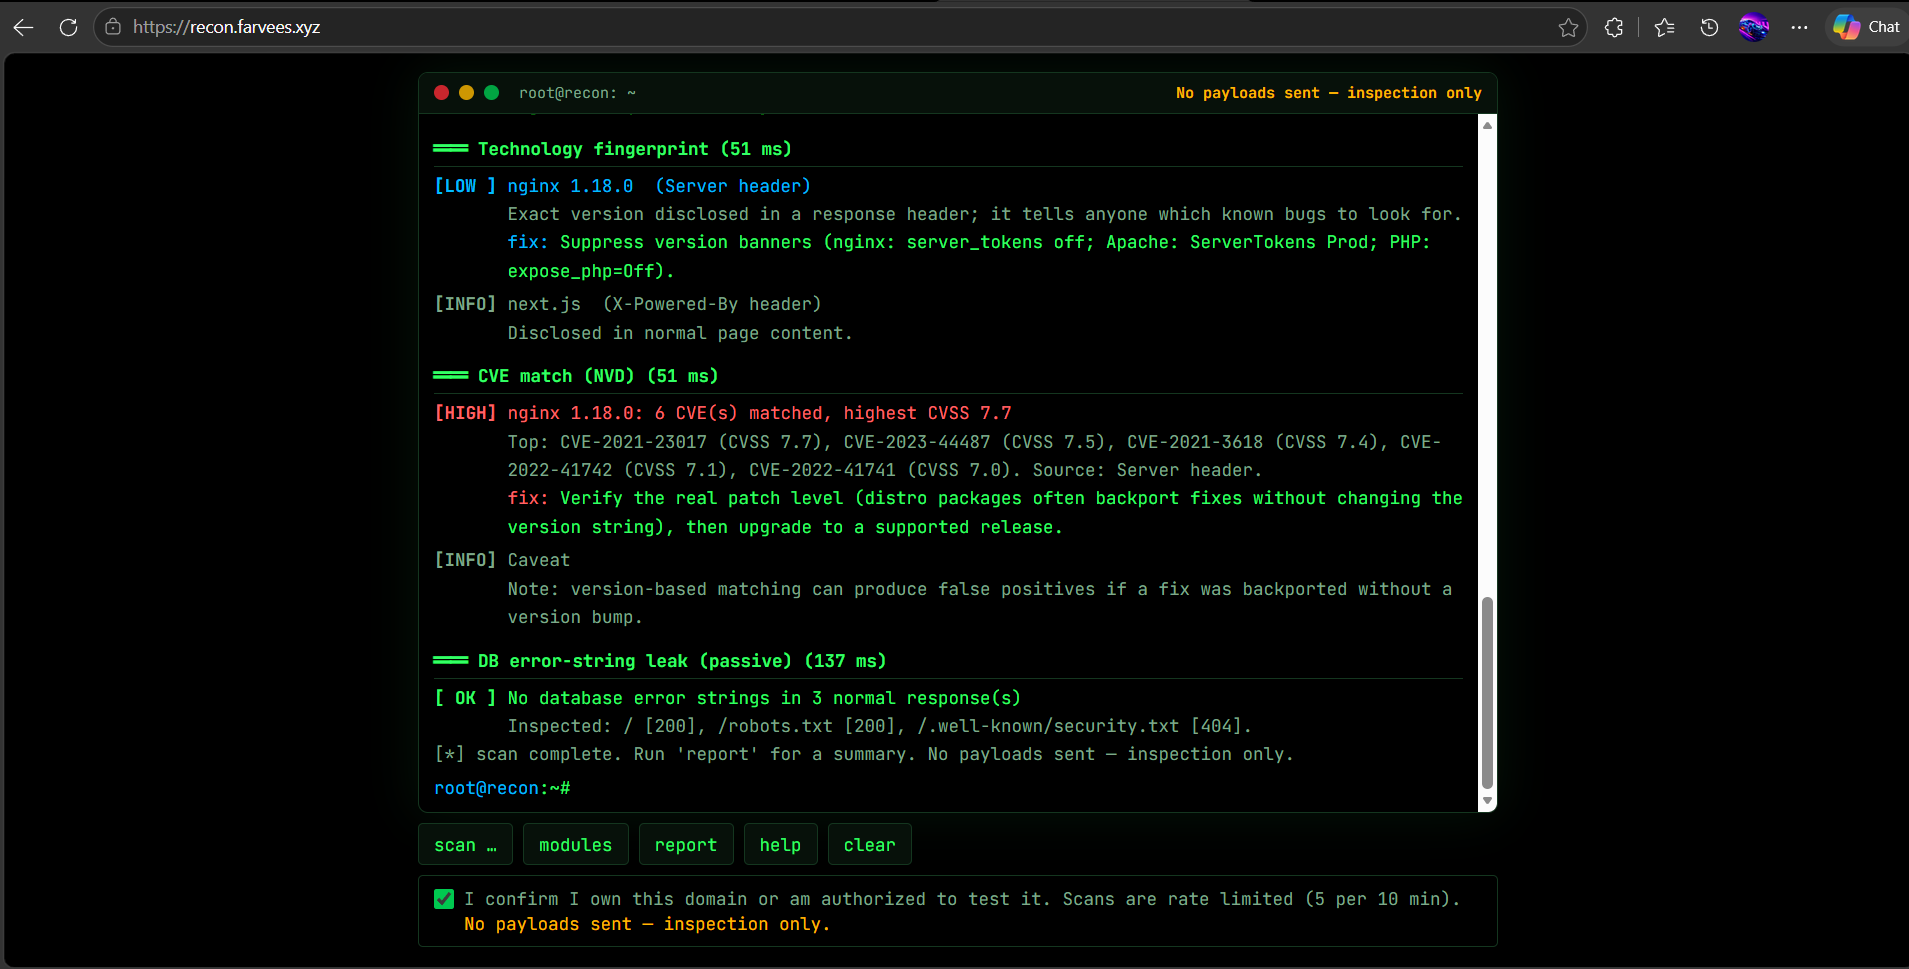Open browser Extensions puzzle icon
Viewport: 1909px width, 969px height.
click(x=1614, y=27)
